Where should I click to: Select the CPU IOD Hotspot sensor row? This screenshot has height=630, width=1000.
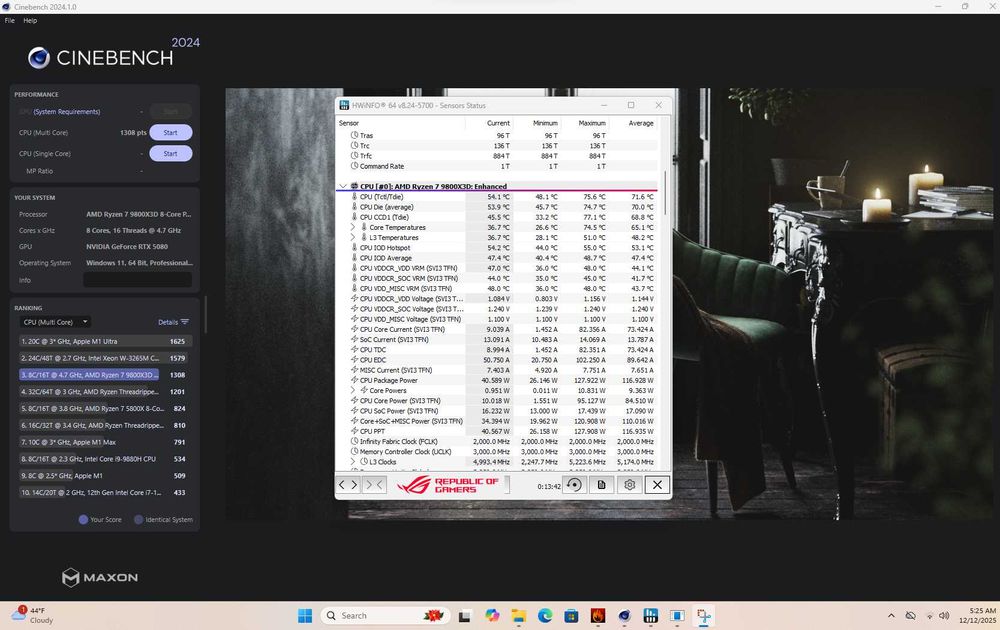(x=497, y=247)
